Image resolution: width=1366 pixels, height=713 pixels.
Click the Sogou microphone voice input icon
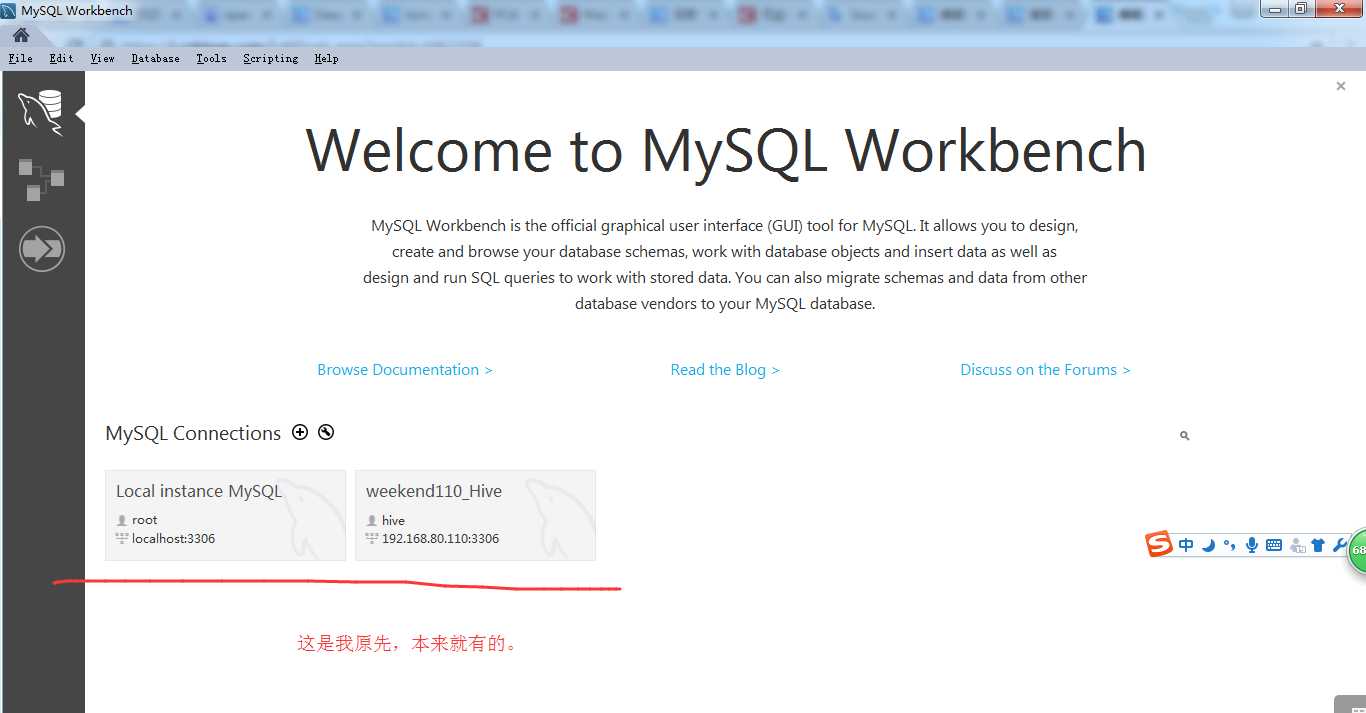click(1251, 545)
